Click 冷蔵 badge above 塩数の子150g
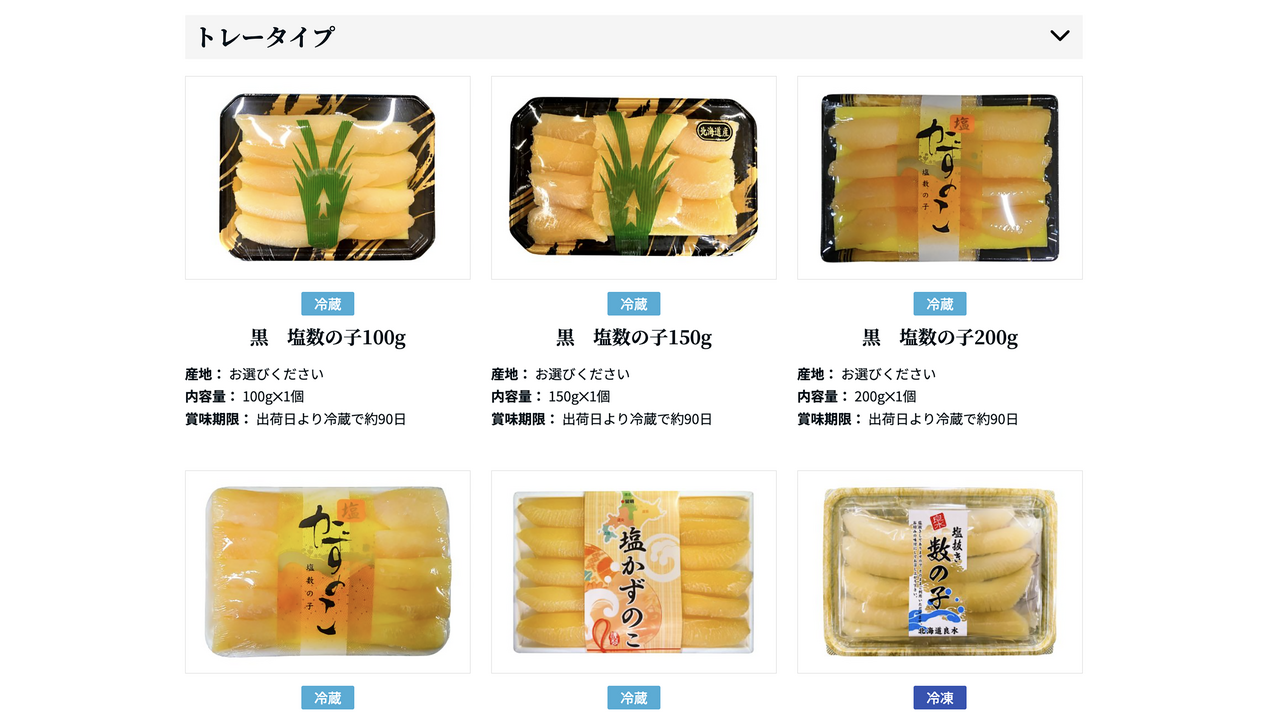 634,304
